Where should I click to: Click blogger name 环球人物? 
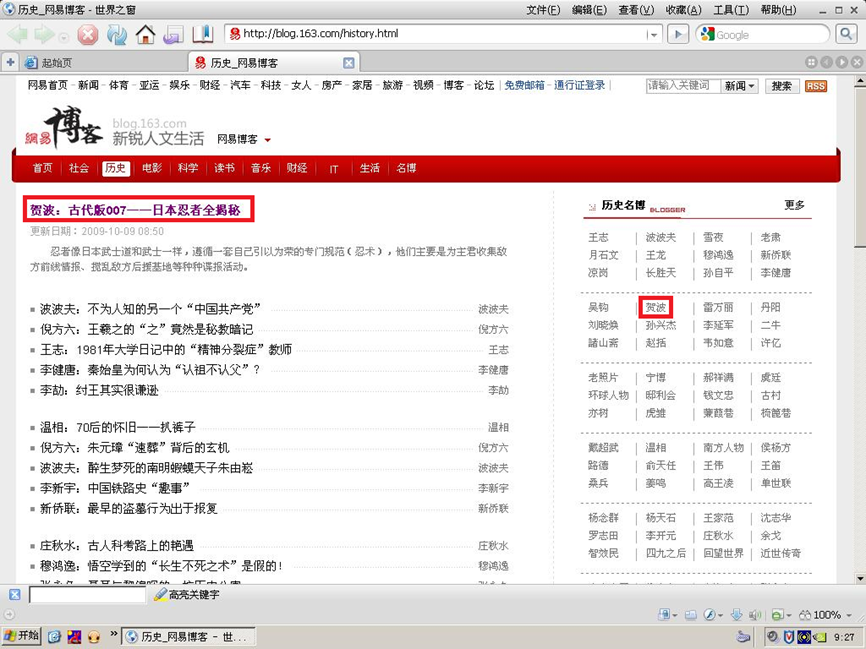608,395
